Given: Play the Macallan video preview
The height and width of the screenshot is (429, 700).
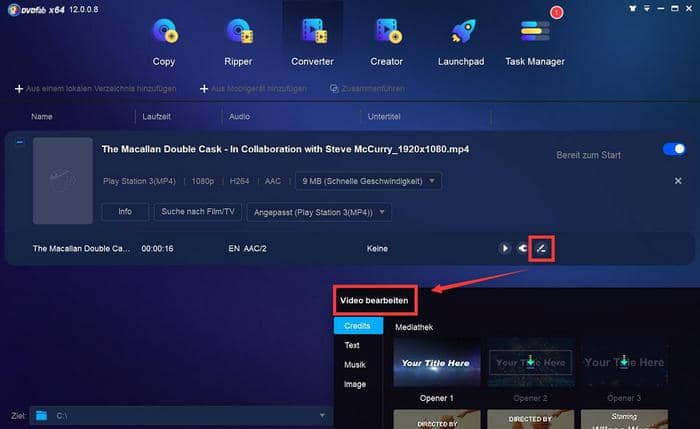Looking at the screenshot, I should [x=505, y=248].
